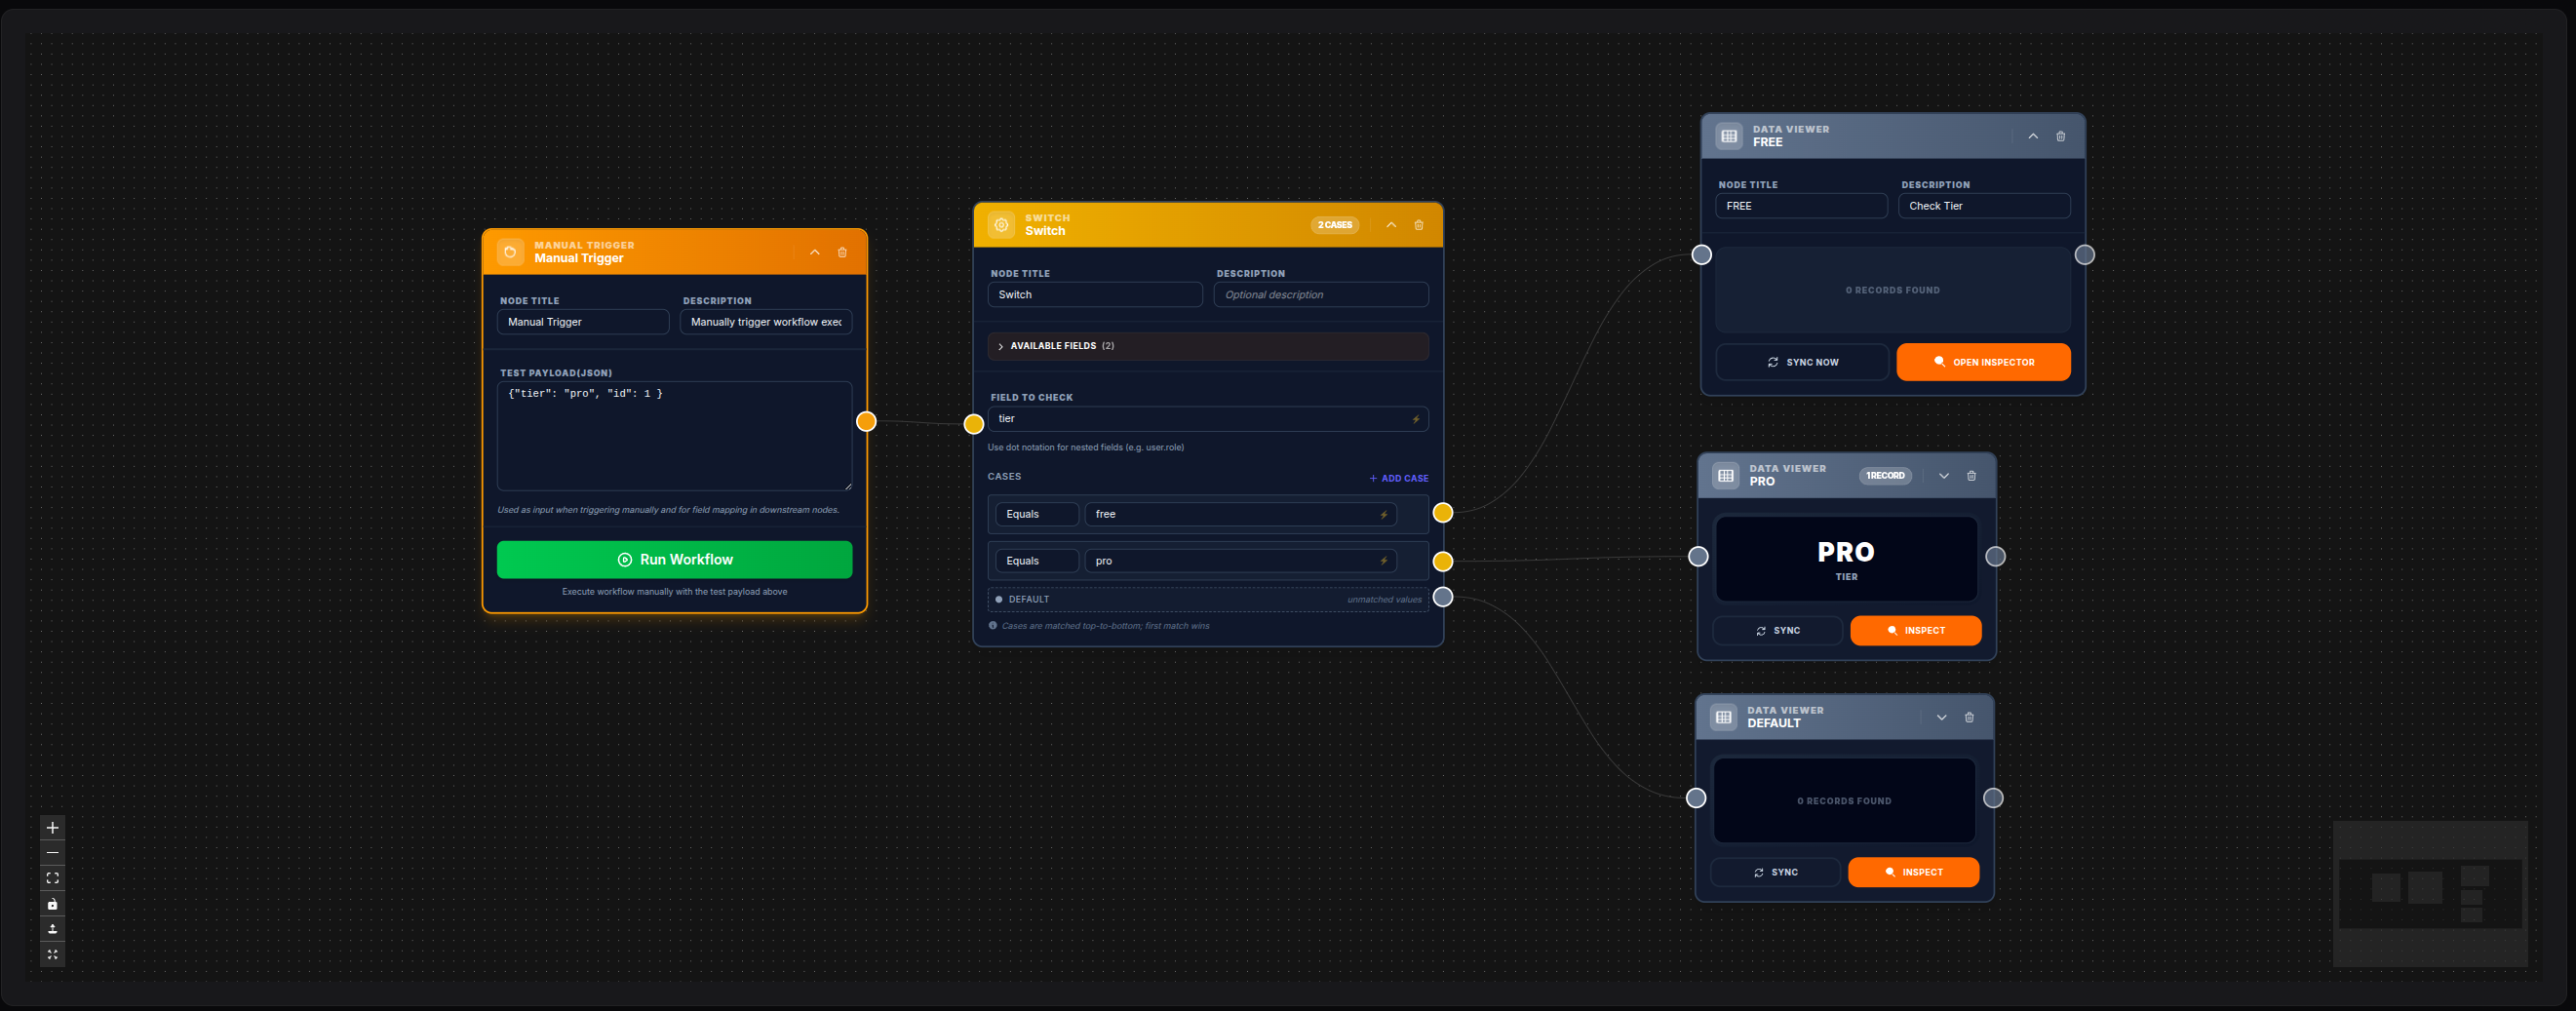Viewport: 2576px width, 1011px height.
Task: Toggle the lightning icon on the free case
Action: point(1382,514)
